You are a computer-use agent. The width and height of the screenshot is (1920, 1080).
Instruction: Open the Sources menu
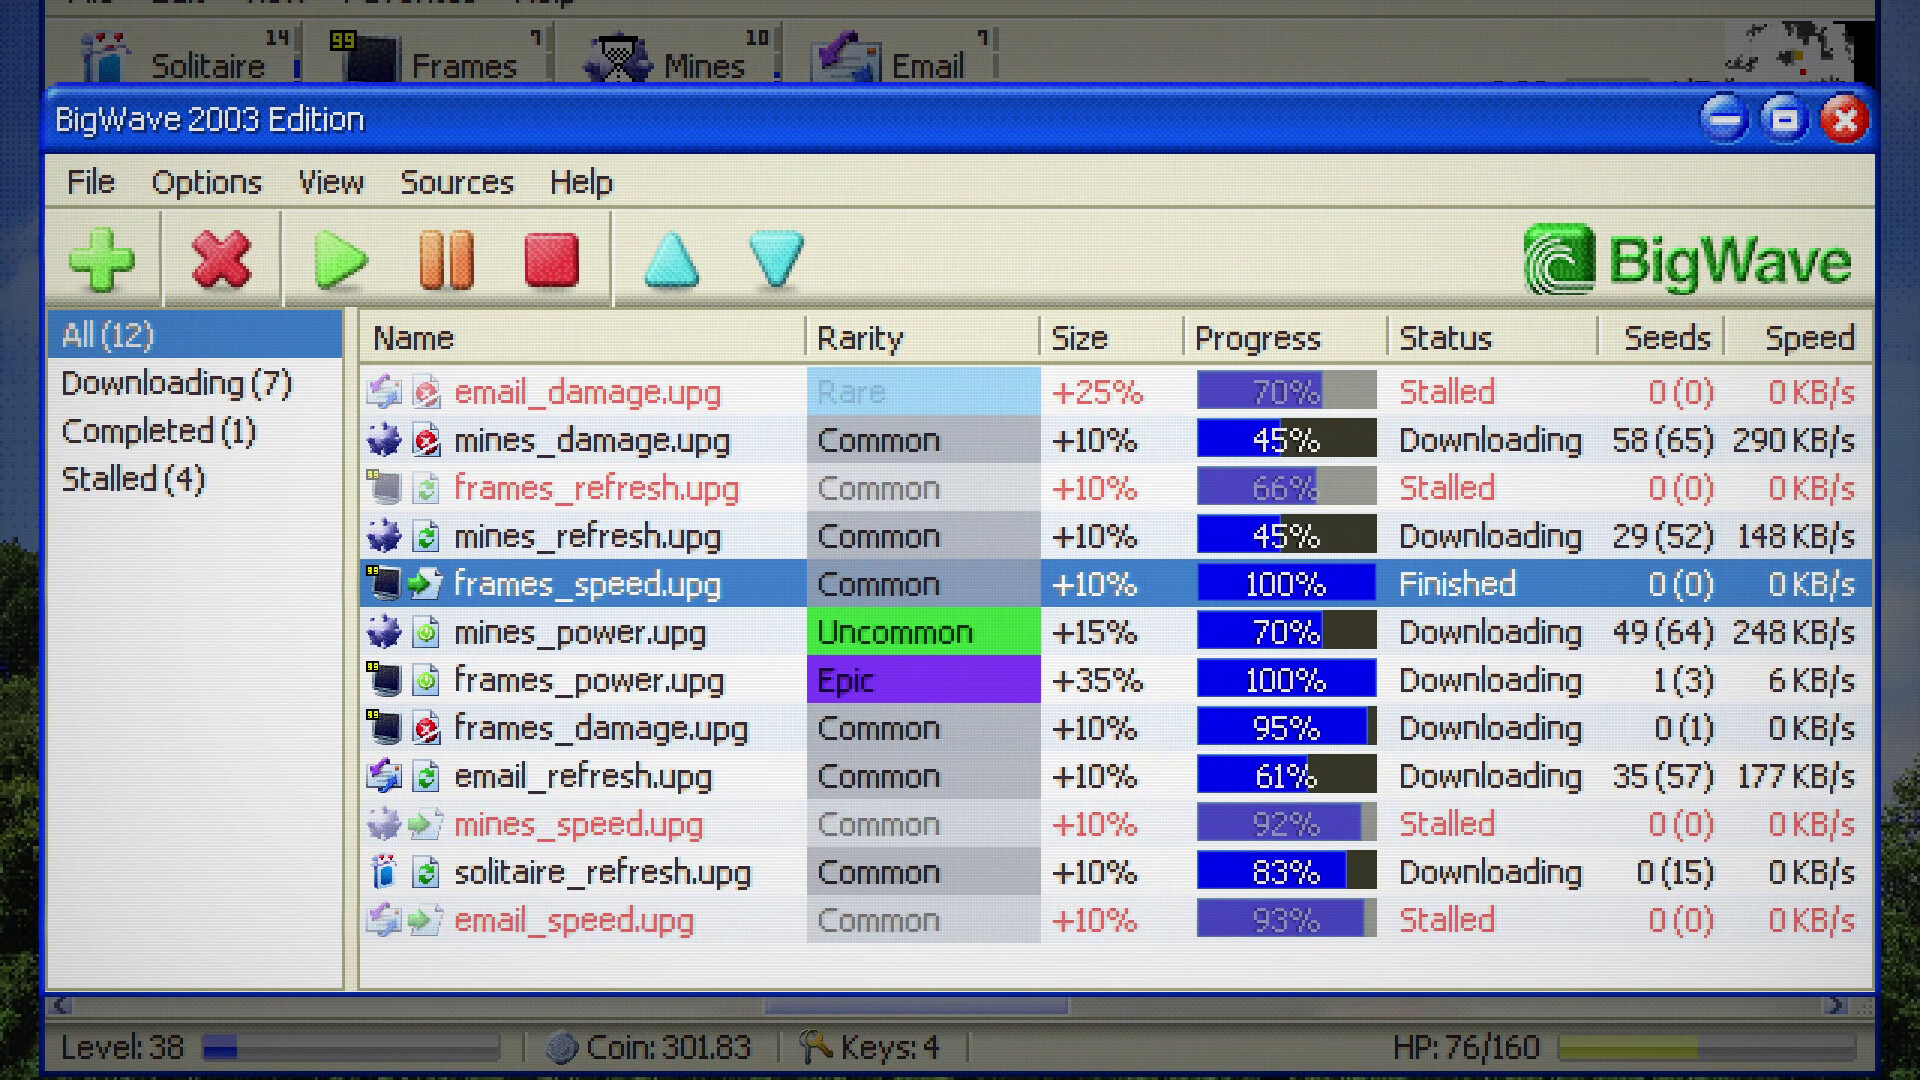coord(457,182)
